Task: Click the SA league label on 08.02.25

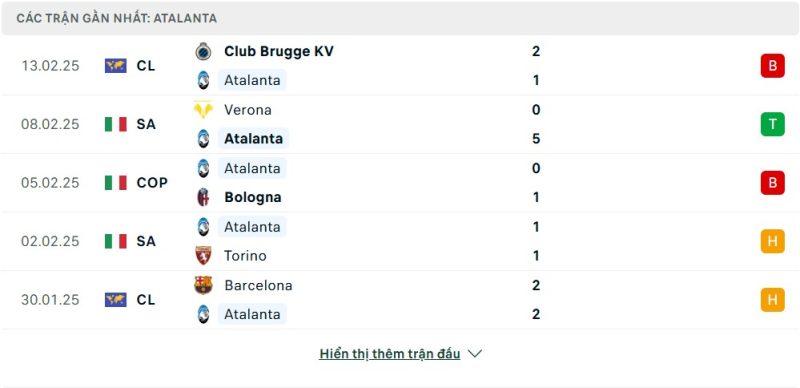Action: click(x=146, y=124)
